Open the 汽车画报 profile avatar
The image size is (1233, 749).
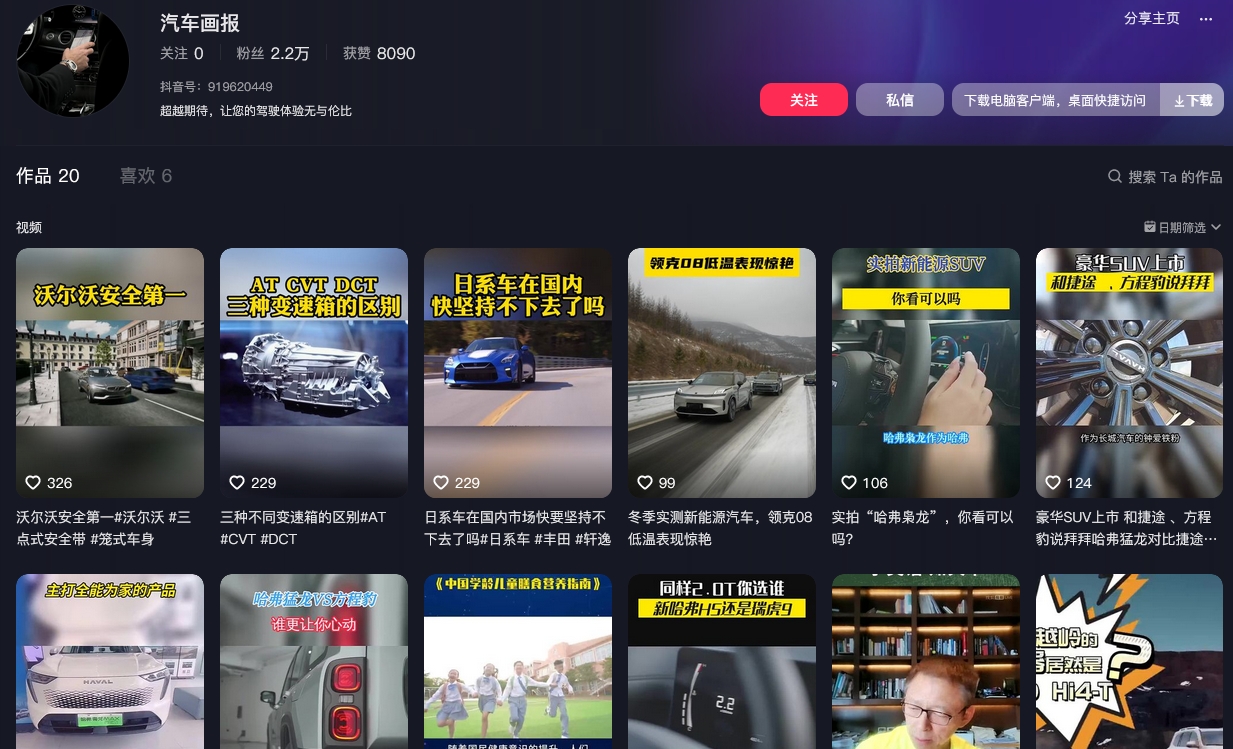pos(72,61)
